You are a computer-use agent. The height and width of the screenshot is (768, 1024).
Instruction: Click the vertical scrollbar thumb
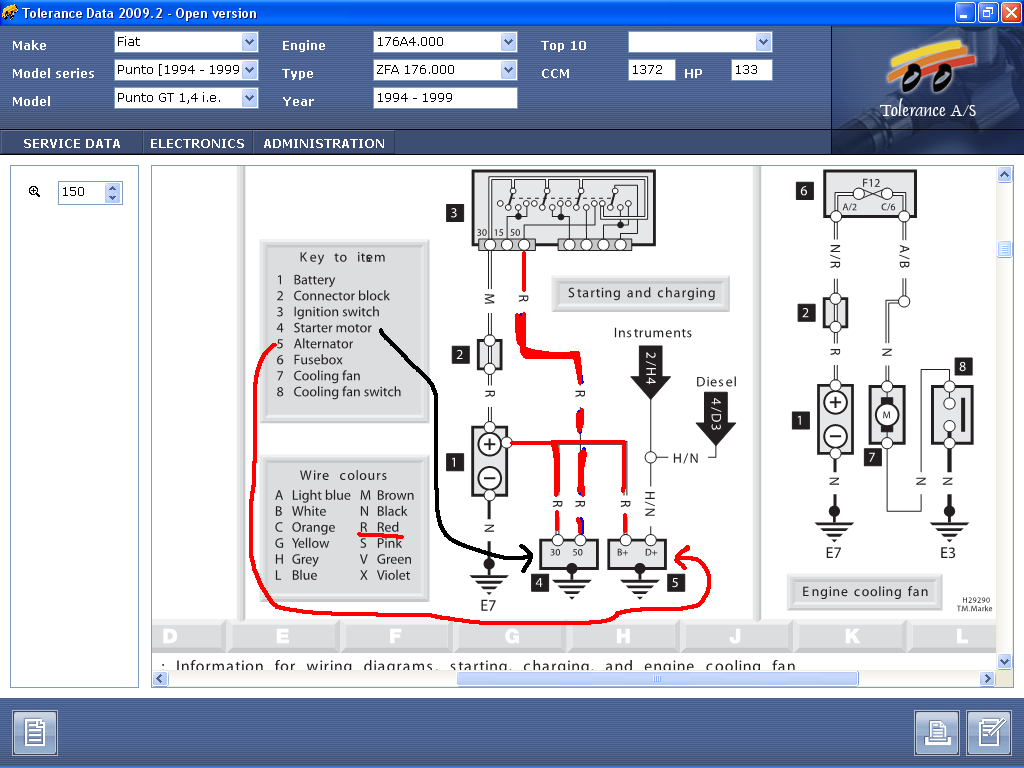[x=1004, y=249]
